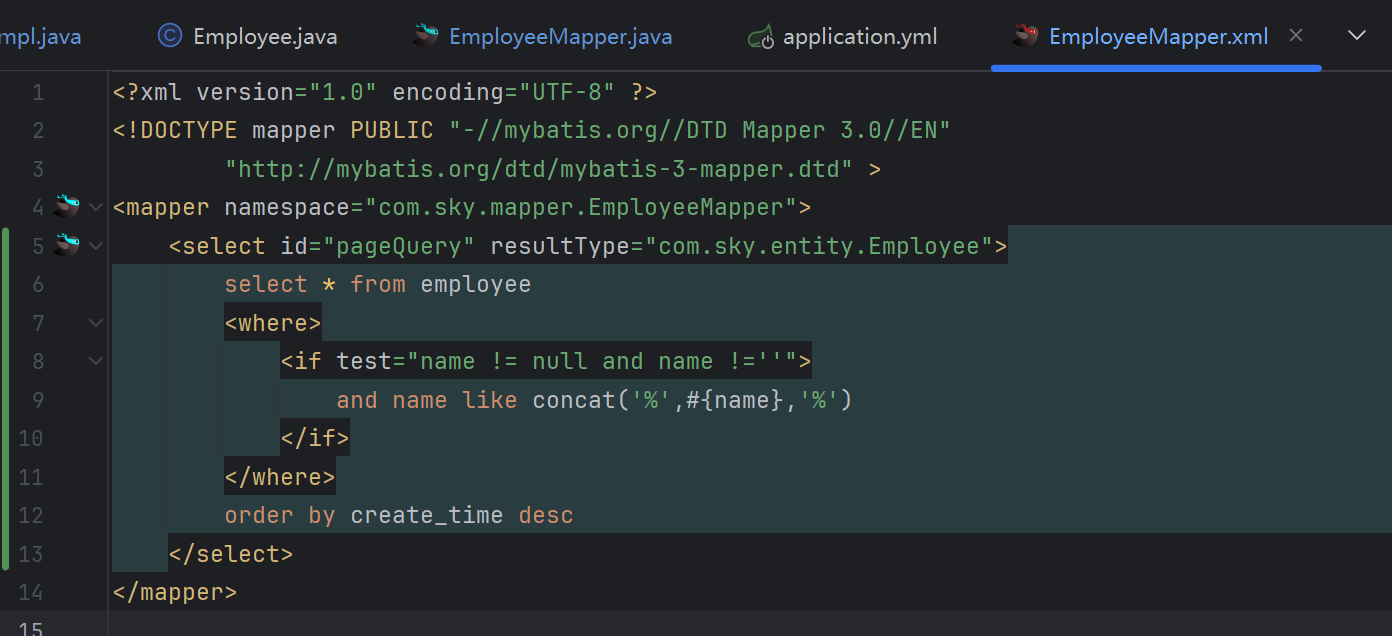The image size is (1392, 636).
Task: Place the cursor on the create_time text
Action: click(x=426, y=516)
